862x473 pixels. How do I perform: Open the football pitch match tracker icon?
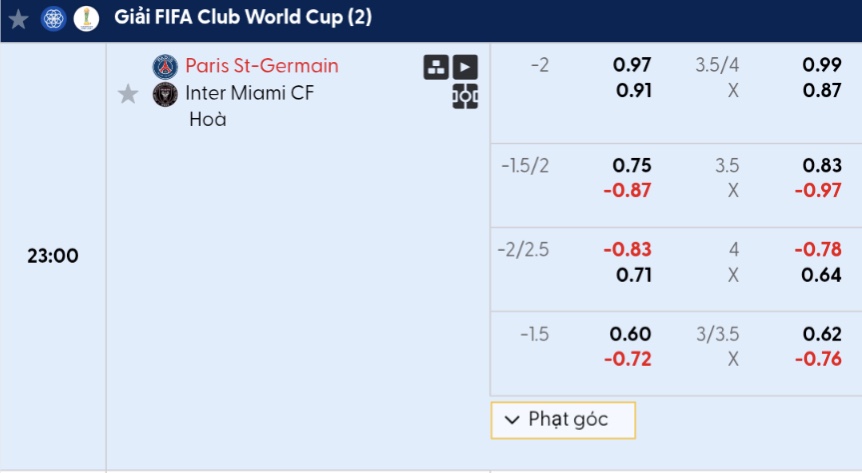coord(465,96)
